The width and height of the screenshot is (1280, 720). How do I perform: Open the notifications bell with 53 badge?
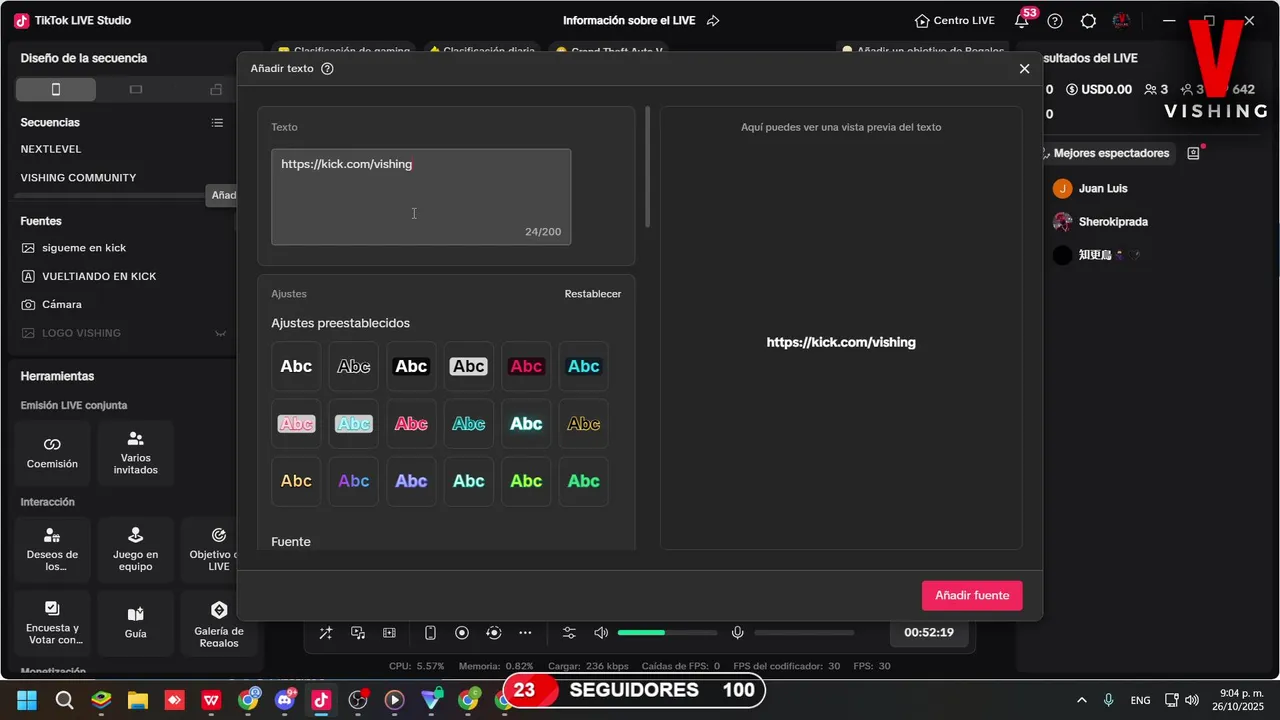point(1022,20)
